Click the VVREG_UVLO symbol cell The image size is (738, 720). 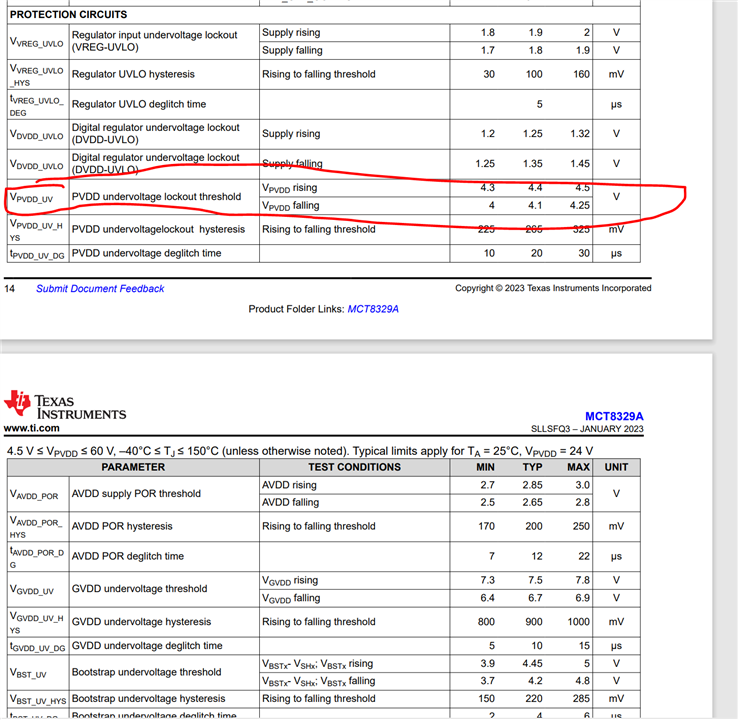click(x=38, y=41)
